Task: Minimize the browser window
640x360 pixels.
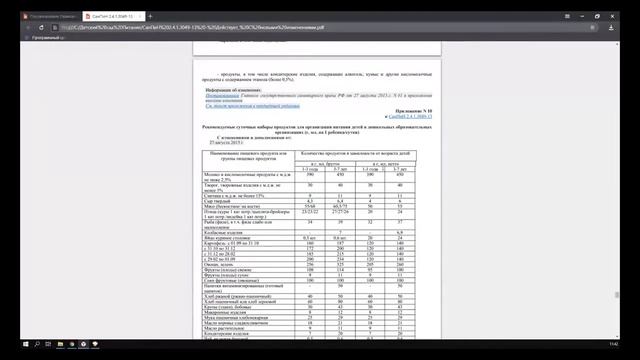Action: pos(582,16)
